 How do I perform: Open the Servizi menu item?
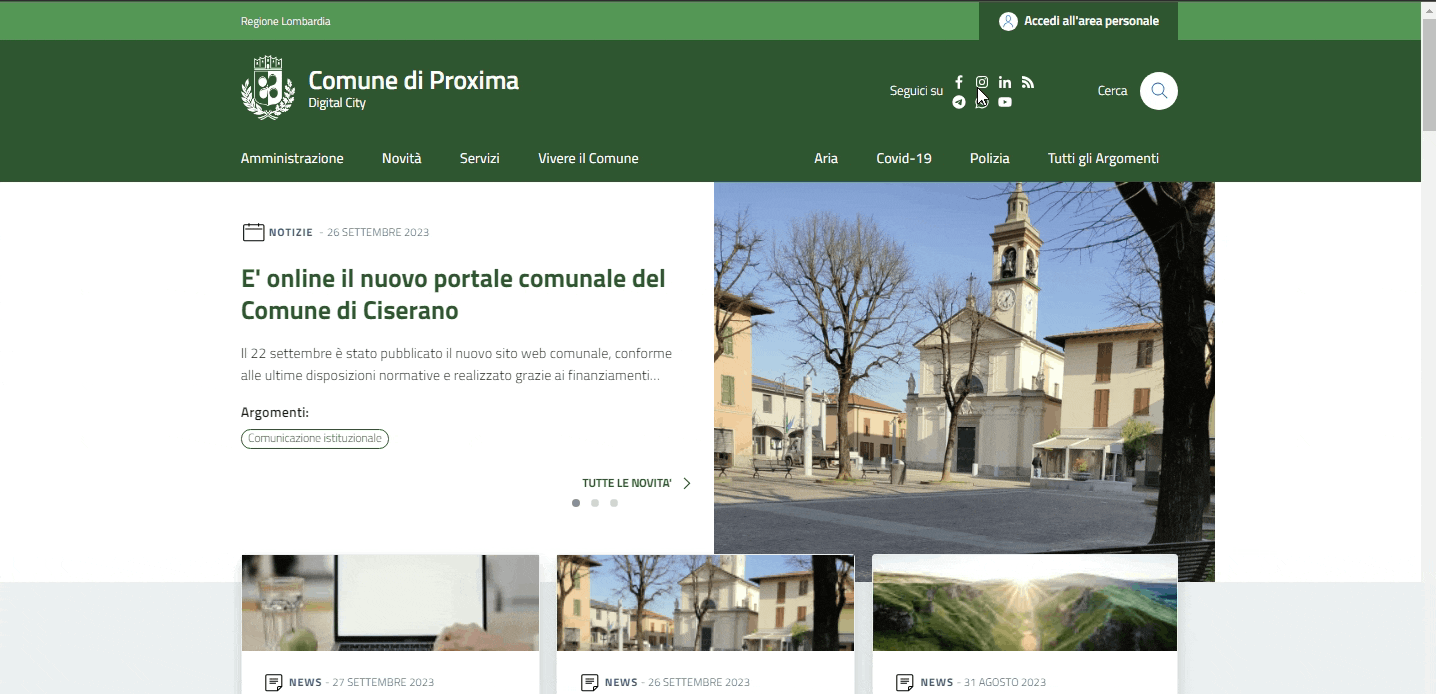pyautogui.click(x=479, y=158)
